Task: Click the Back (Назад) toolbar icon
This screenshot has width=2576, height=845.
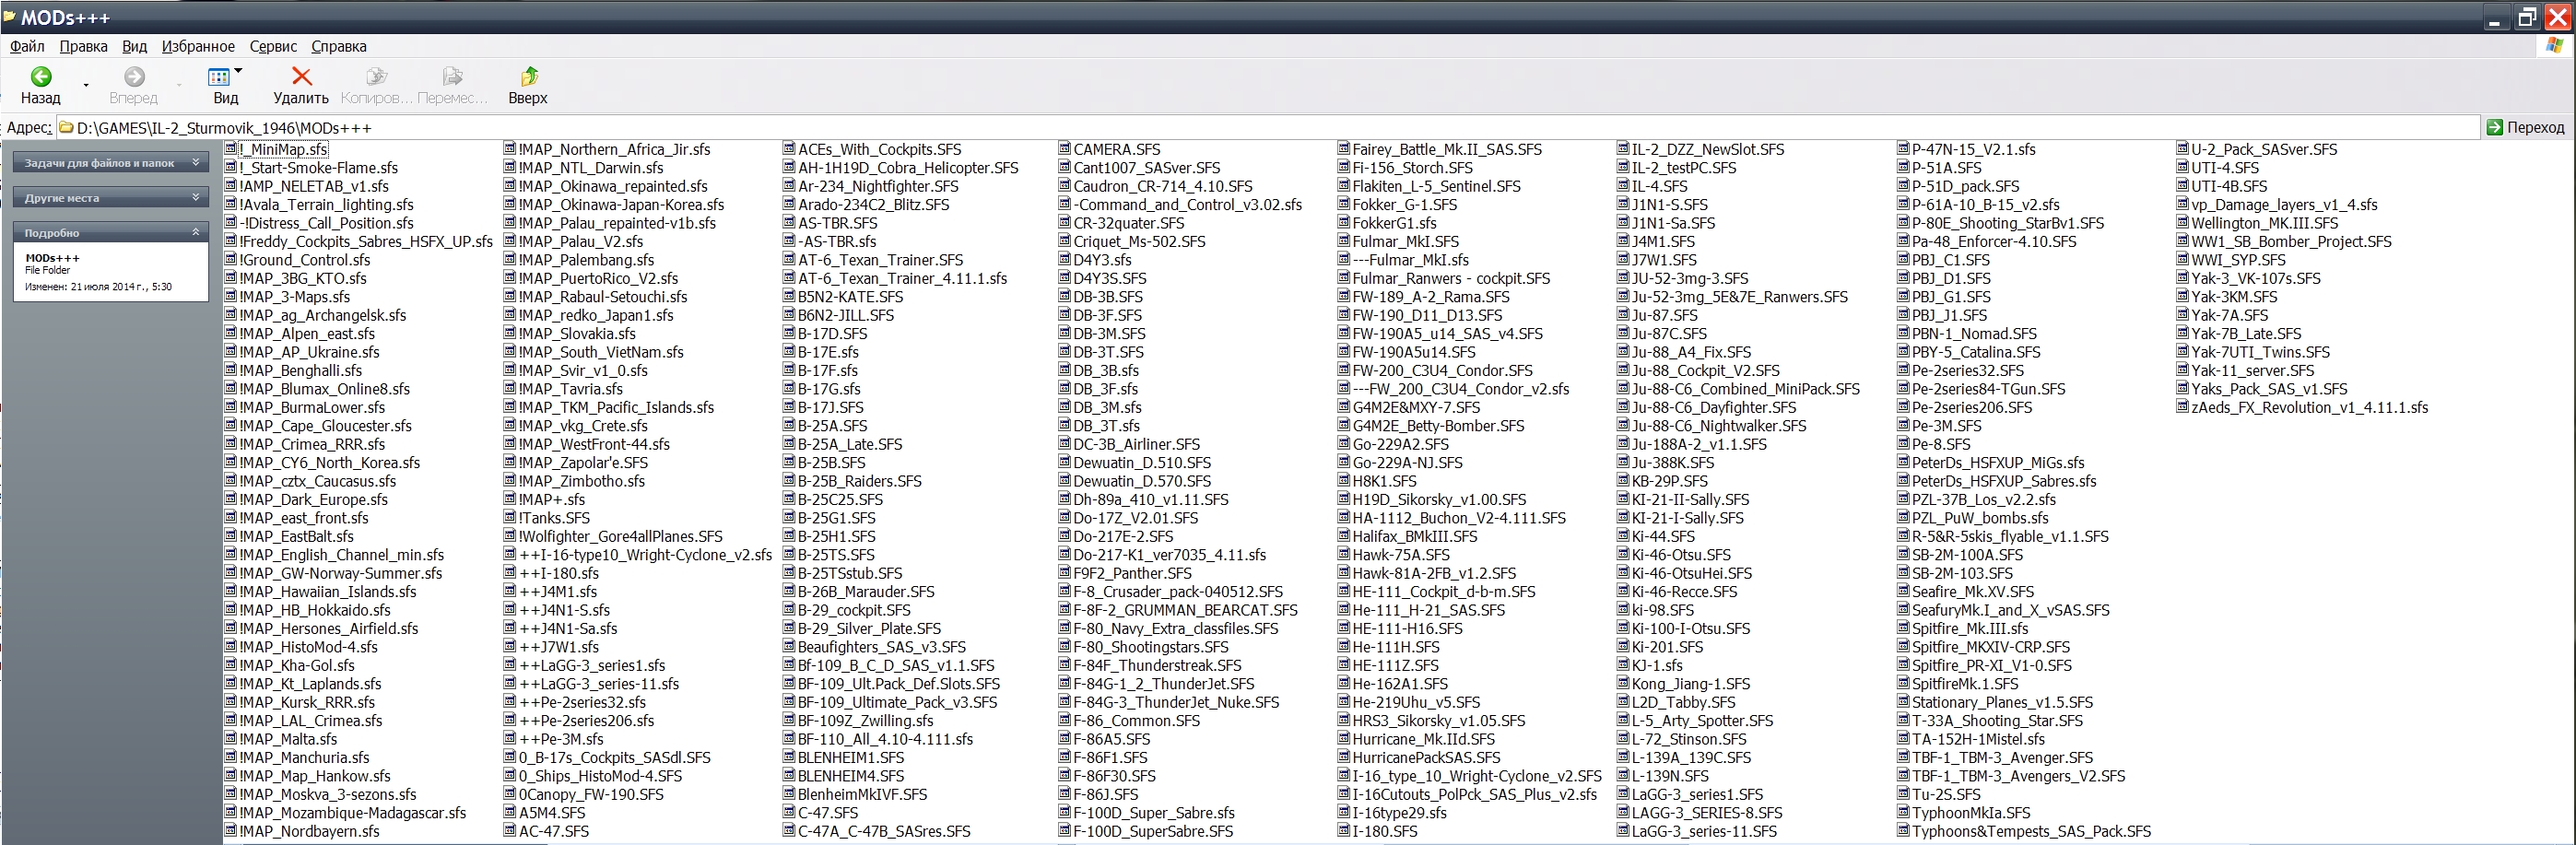Action: [41, 76]
